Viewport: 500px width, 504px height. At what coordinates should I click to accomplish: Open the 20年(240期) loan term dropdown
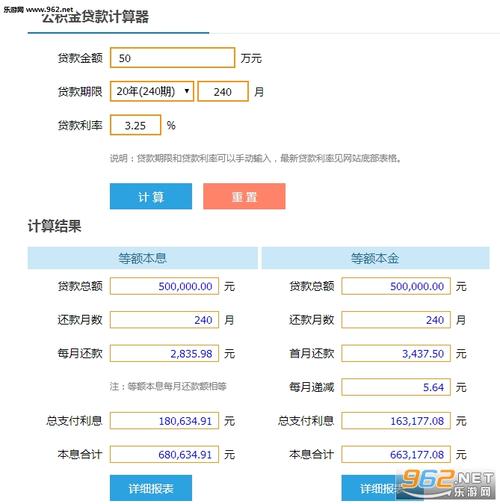(152, 91)
